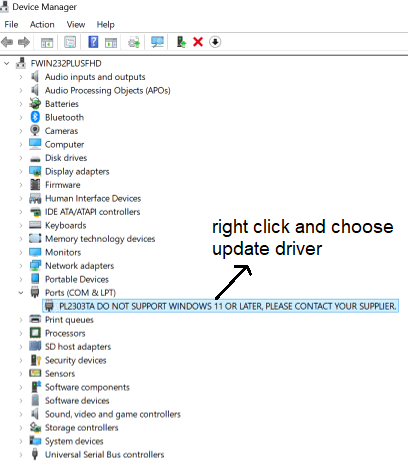
Task: Open the Help question mark toolbar icon
Action: click(x=93, y=42)
